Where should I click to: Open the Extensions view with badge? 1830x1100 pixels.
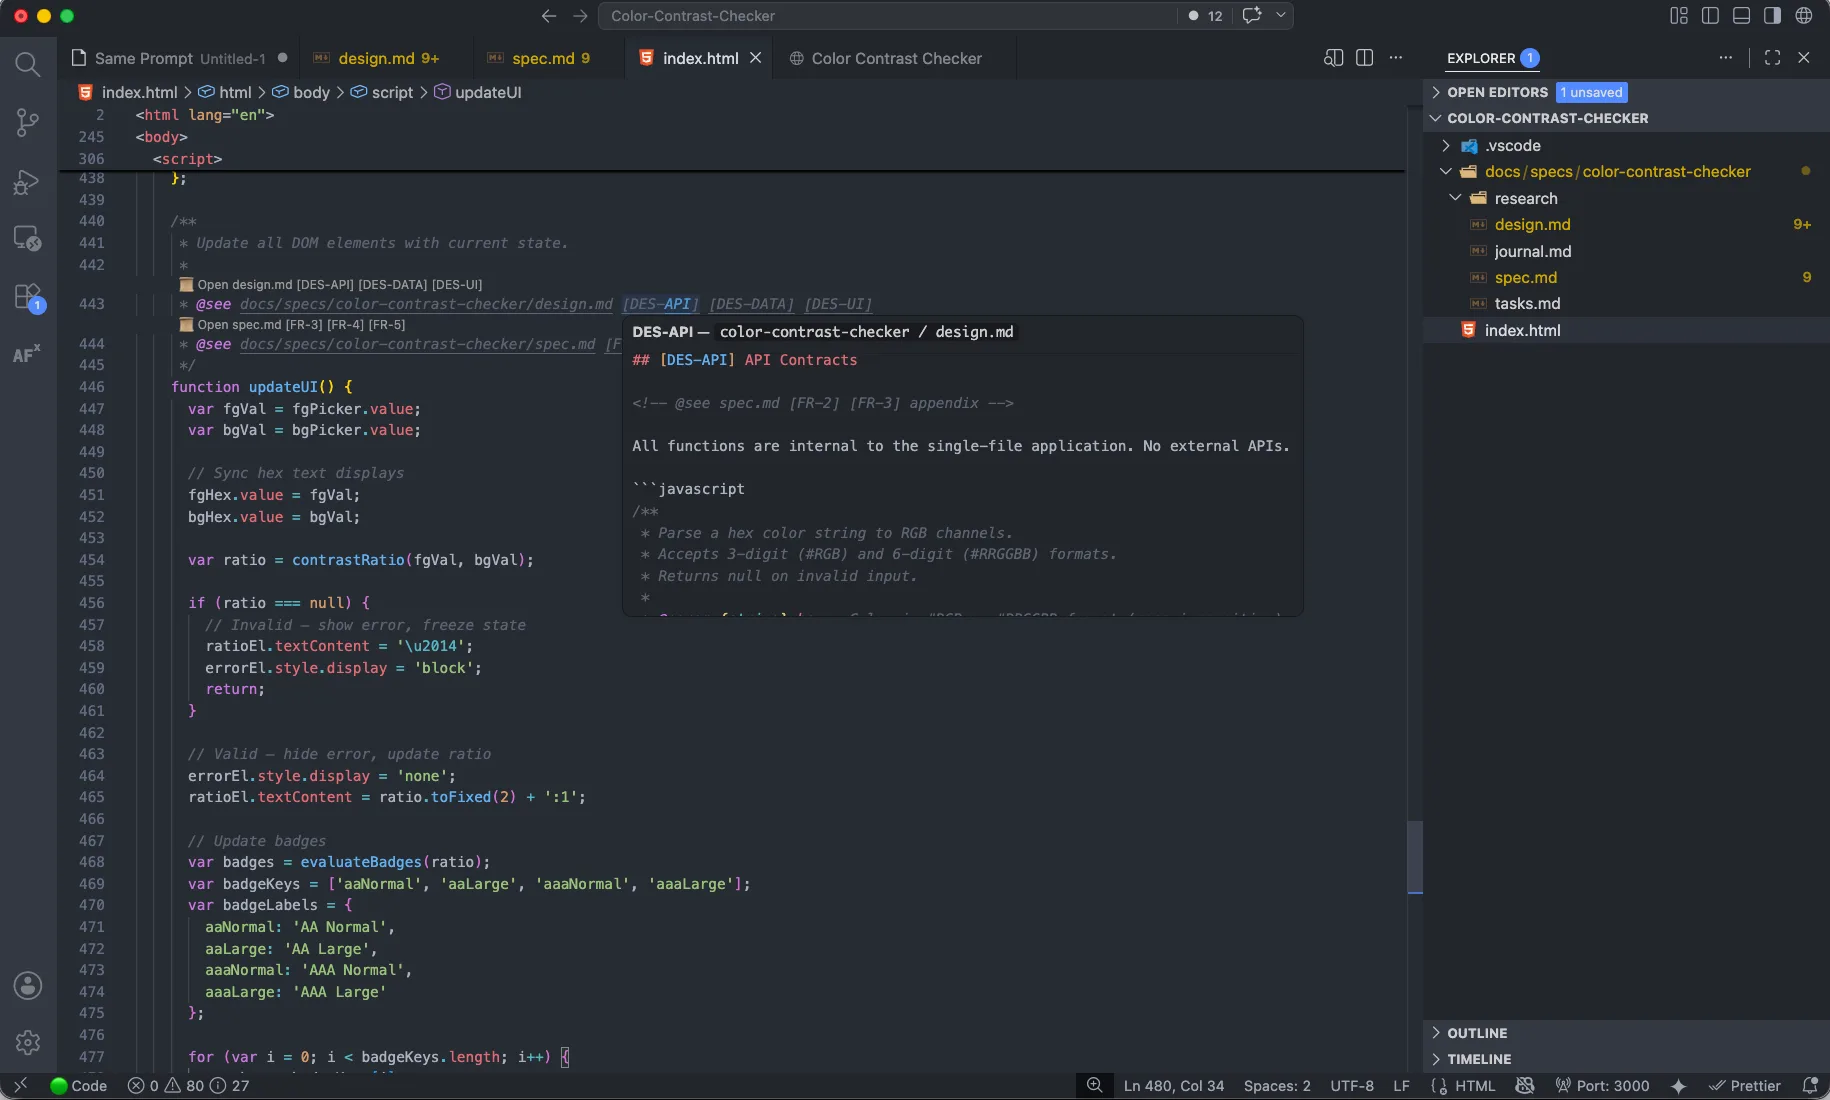pyautogui.click(x=28, y=298)
